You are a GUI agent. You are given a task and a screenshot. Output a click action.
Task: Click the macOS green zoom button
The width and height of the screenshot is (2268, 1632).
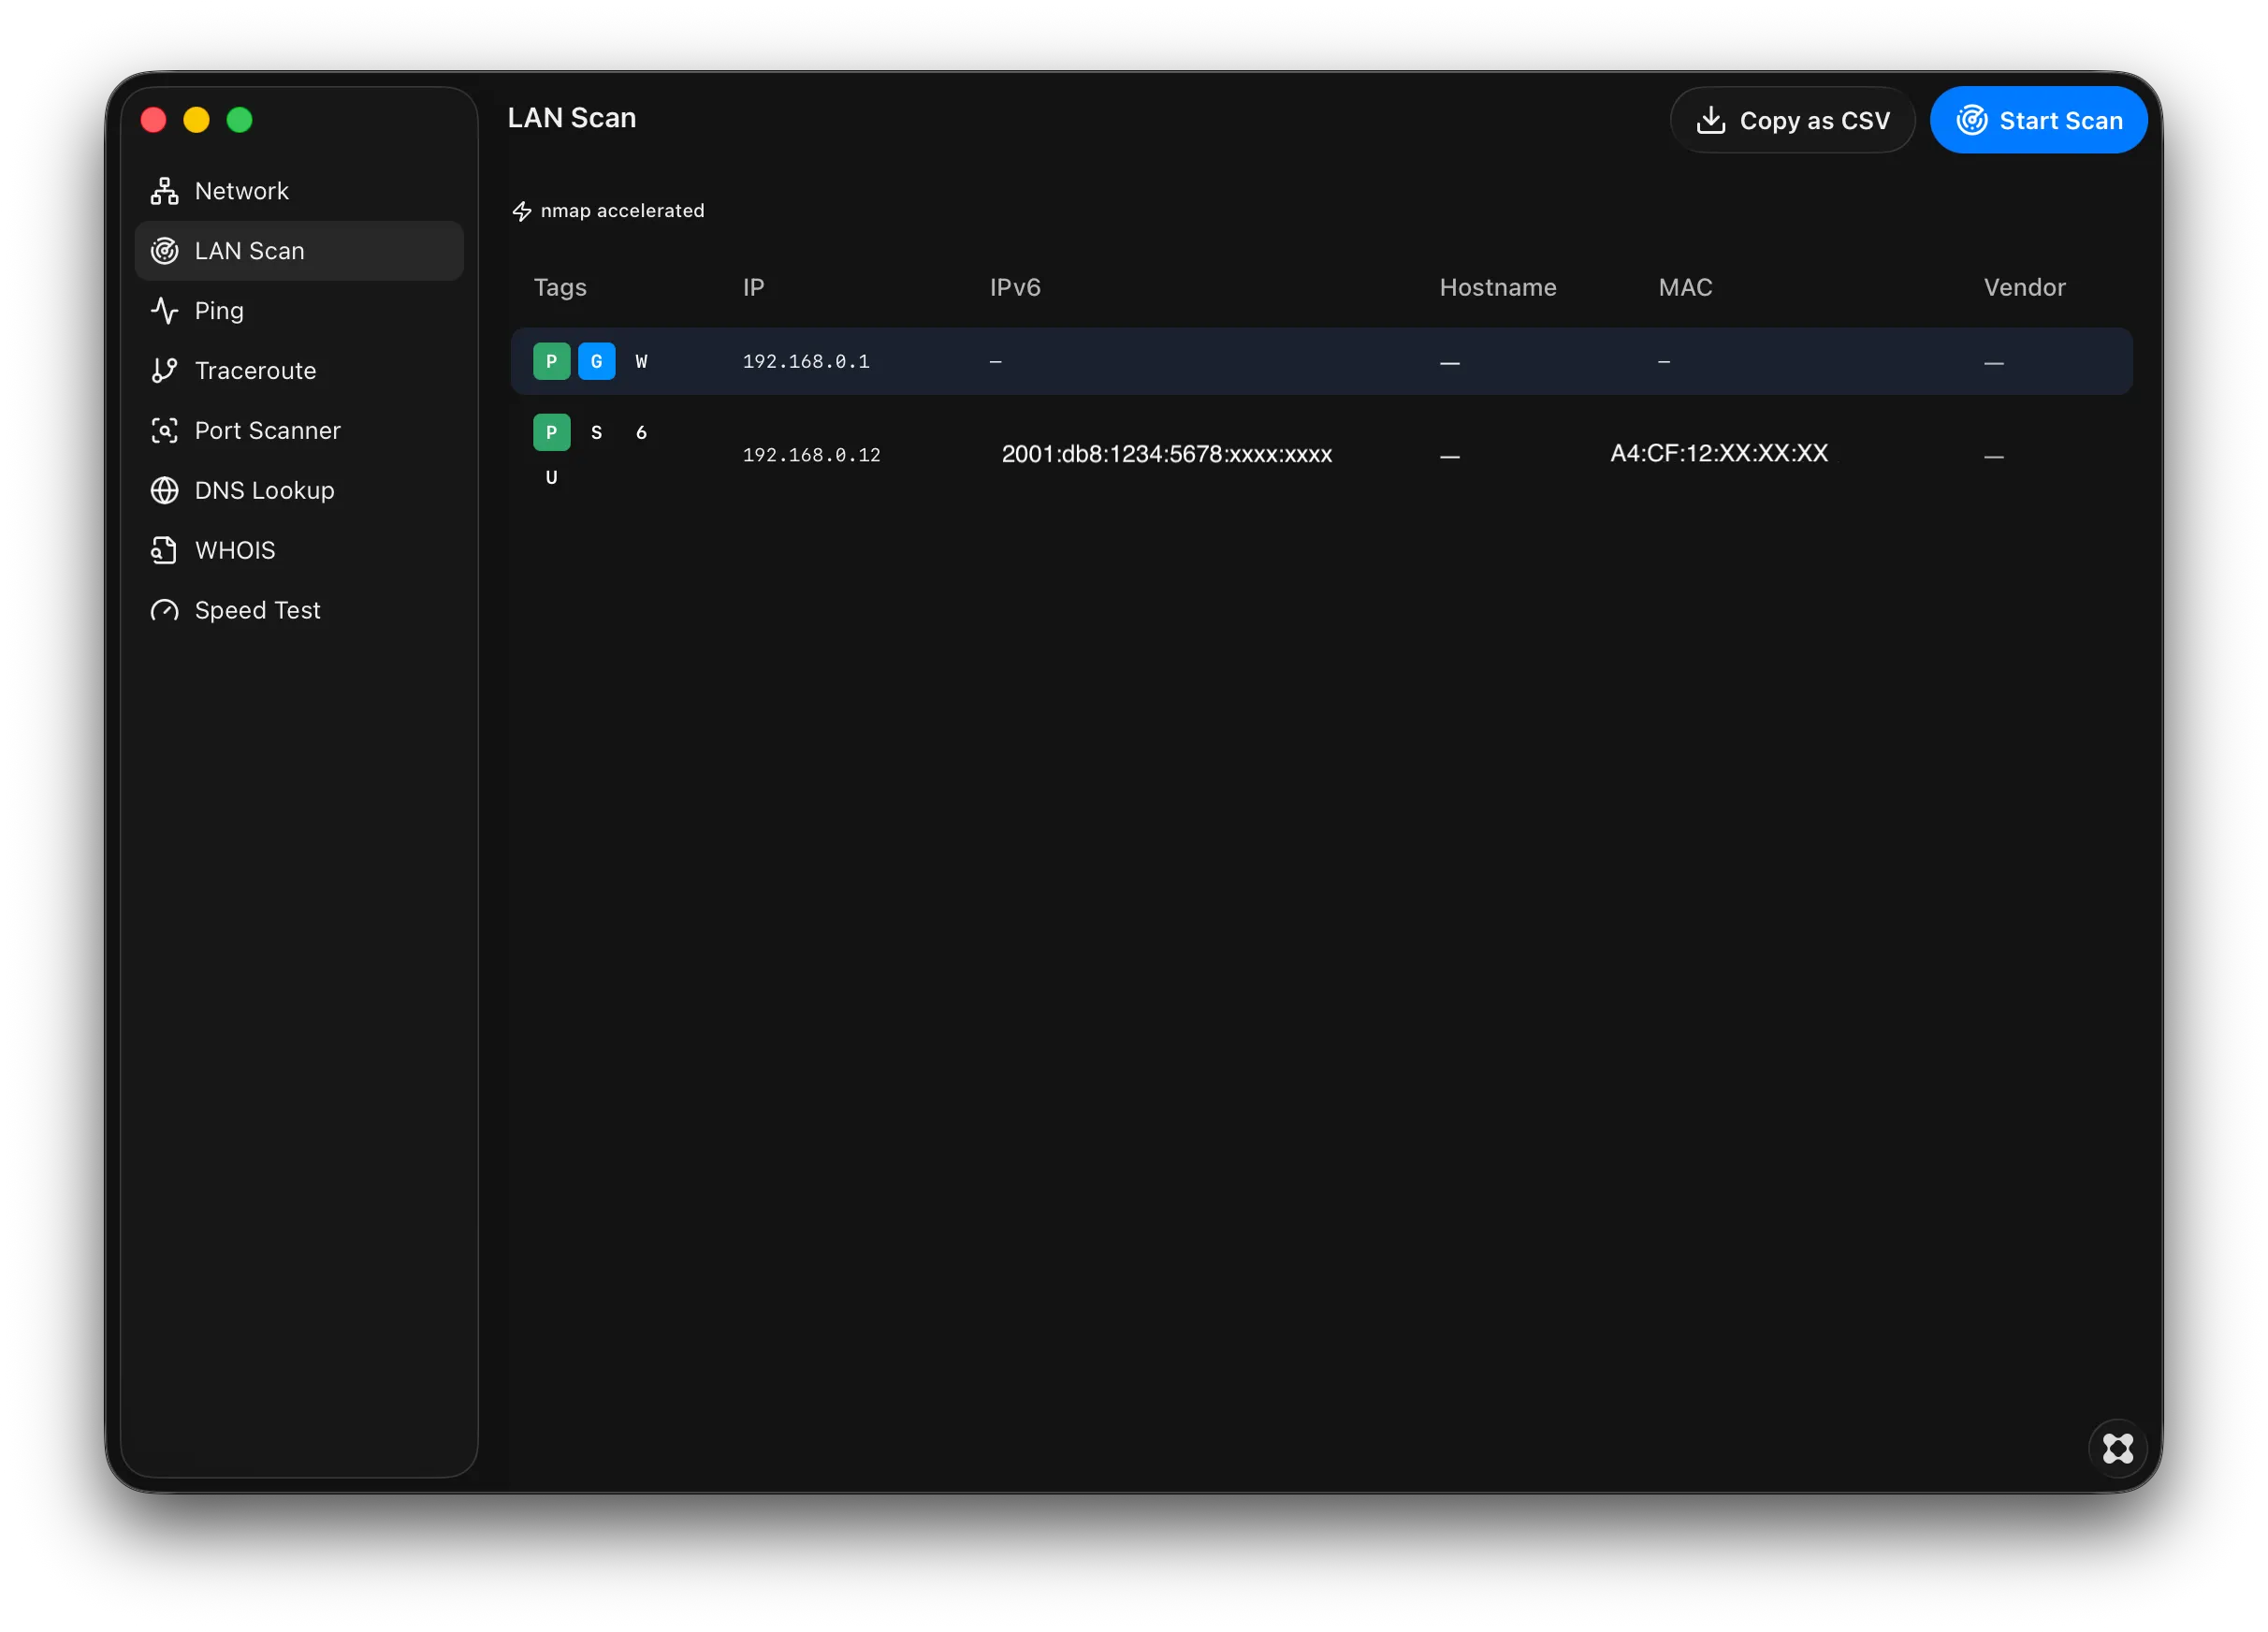[239, 120]
